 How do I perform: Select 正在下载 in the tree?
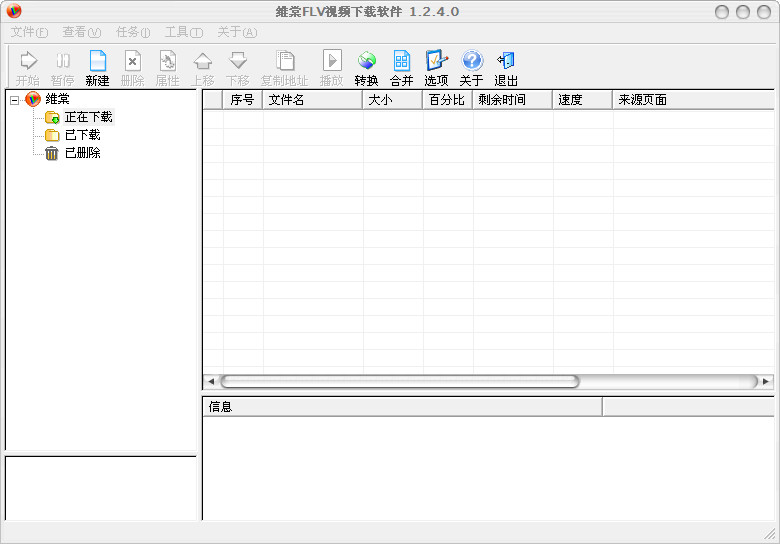click(x=88, y=117)
